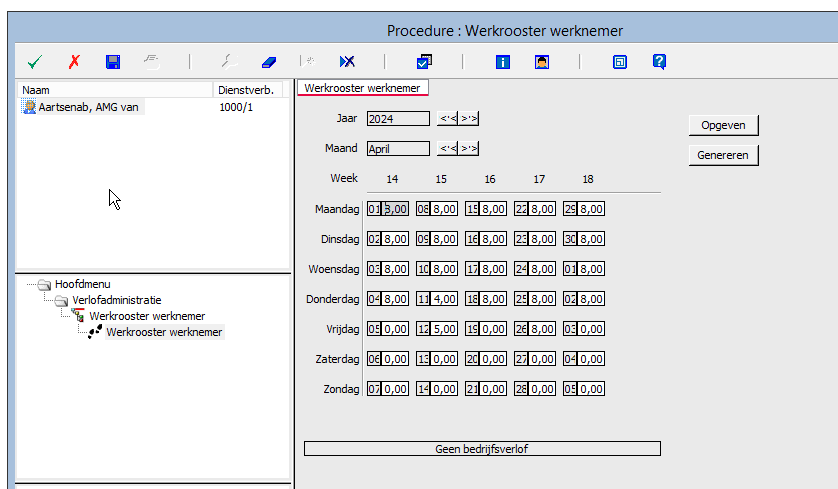Select the Hoofdmenu tree folder
The image size is (838, 489).
click(82, 284)
